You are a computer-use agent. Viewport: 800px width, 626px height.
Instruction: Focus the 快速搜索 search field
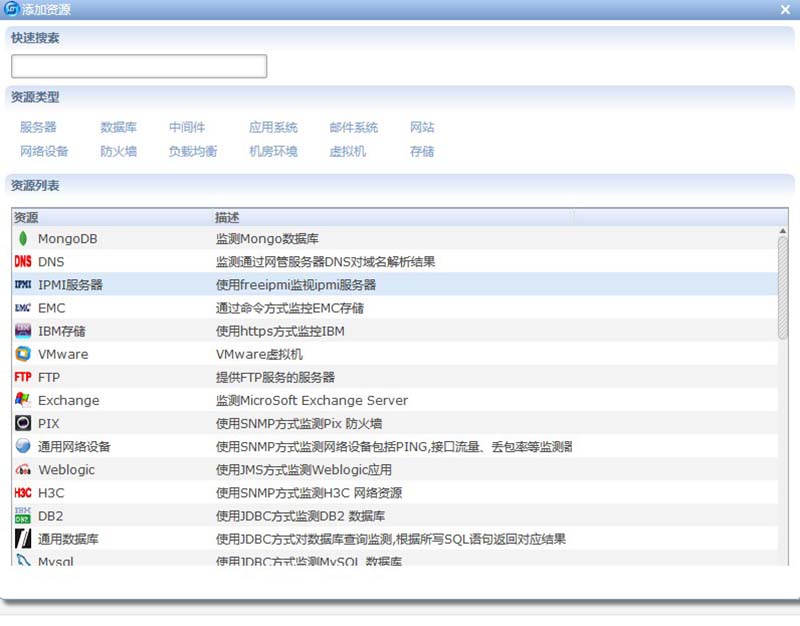pyautogui.click(x=139, y=66)
